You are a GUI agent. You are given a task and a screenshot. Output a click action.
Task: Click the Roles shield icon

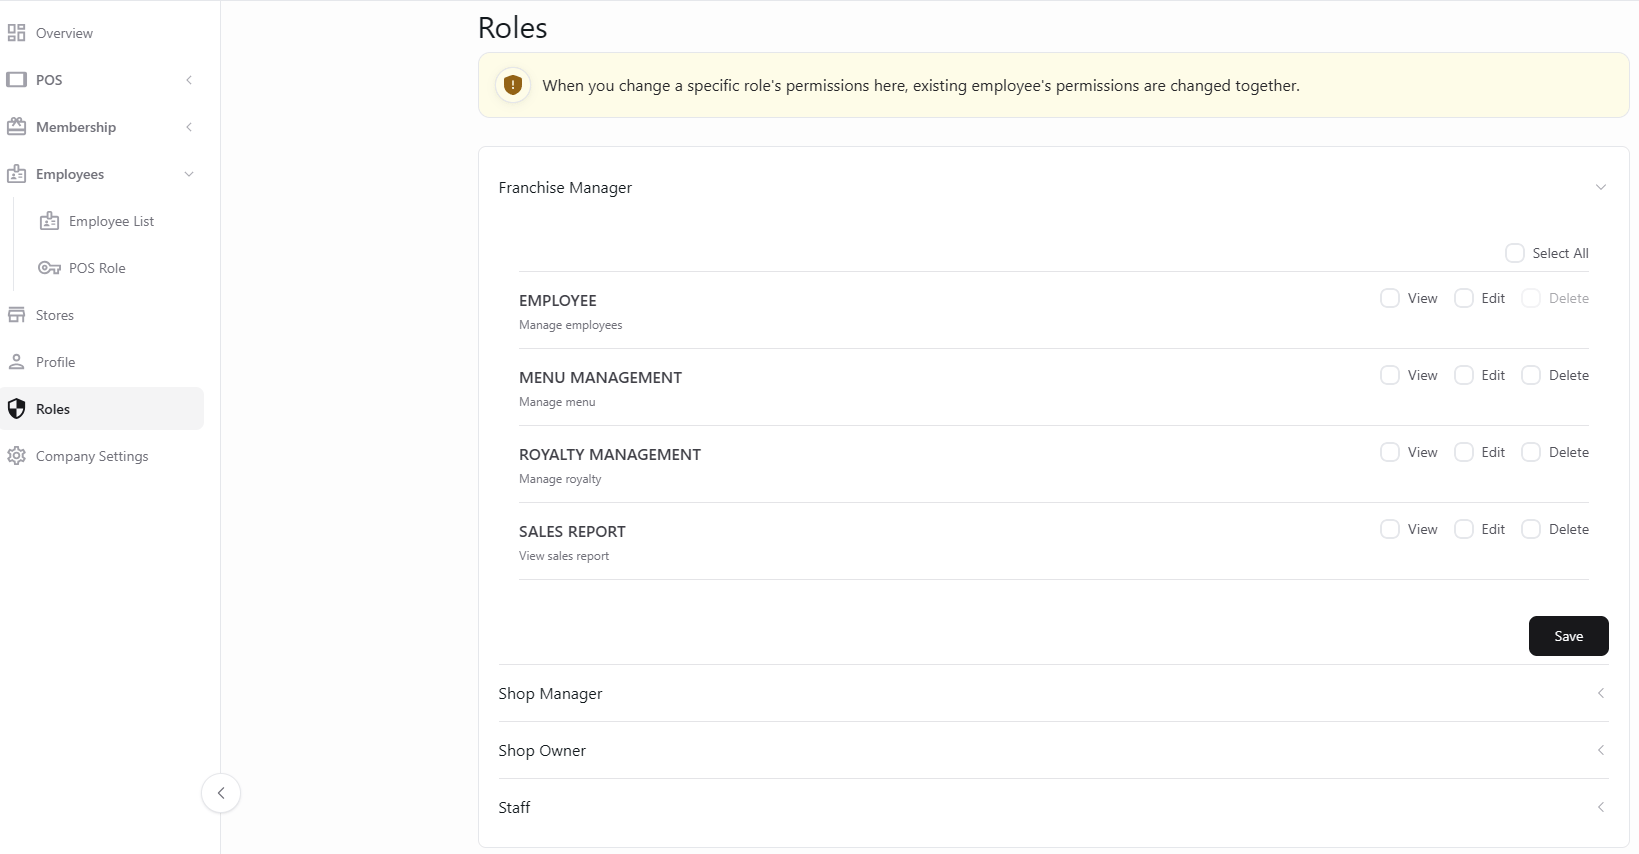(x=16, y=409)
